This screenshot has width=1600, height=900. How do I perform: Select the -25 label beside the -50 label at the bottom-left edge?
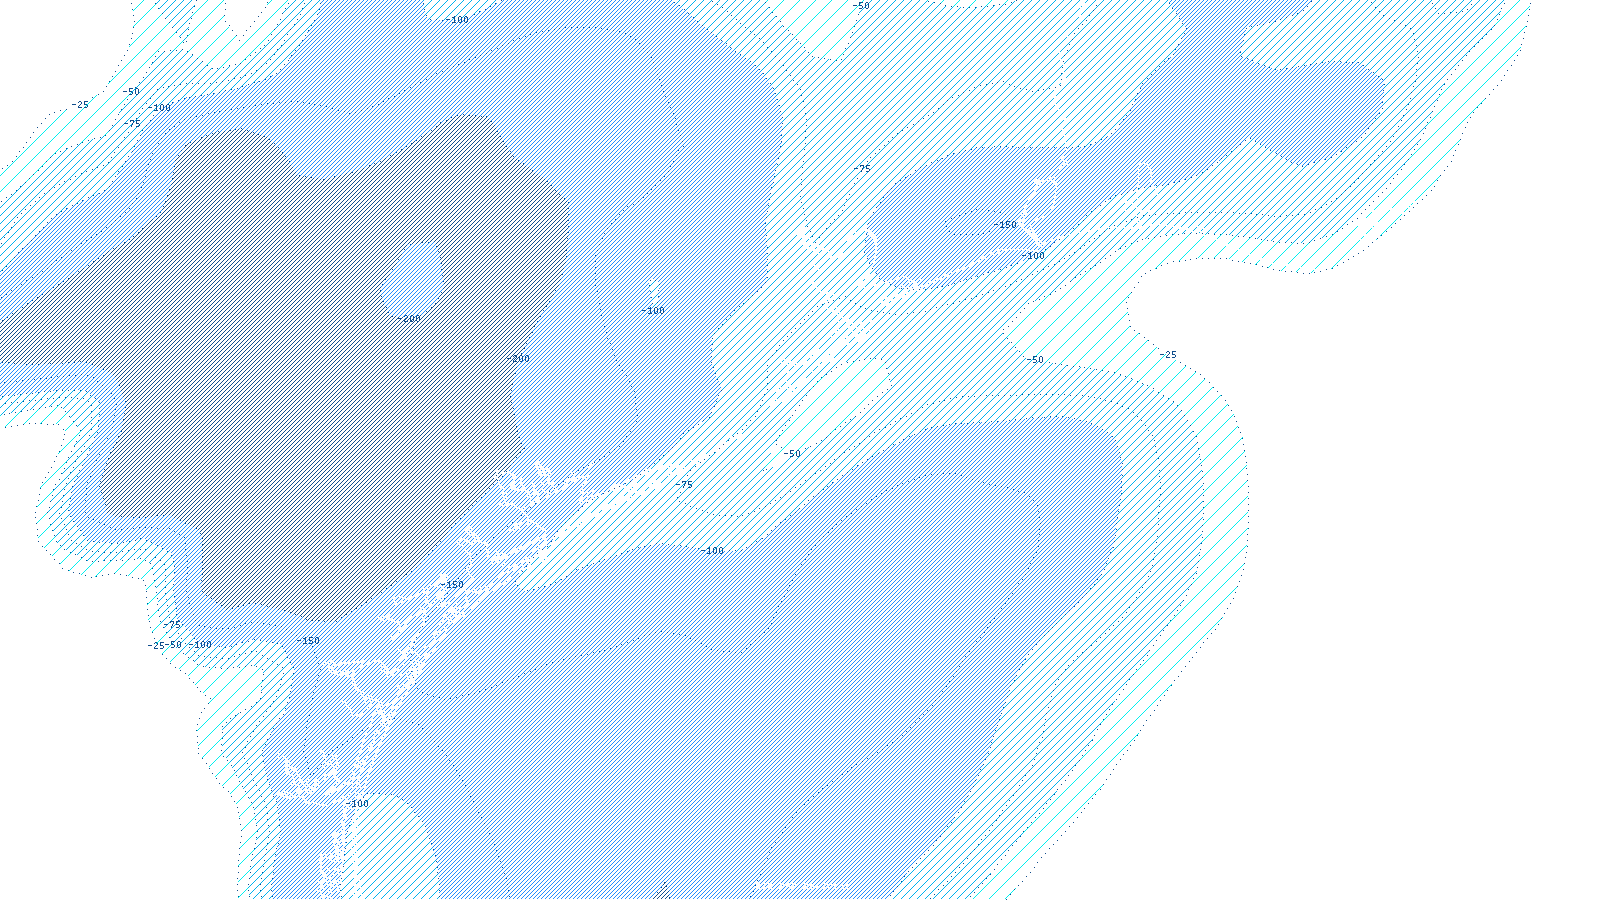coord(156,646)
